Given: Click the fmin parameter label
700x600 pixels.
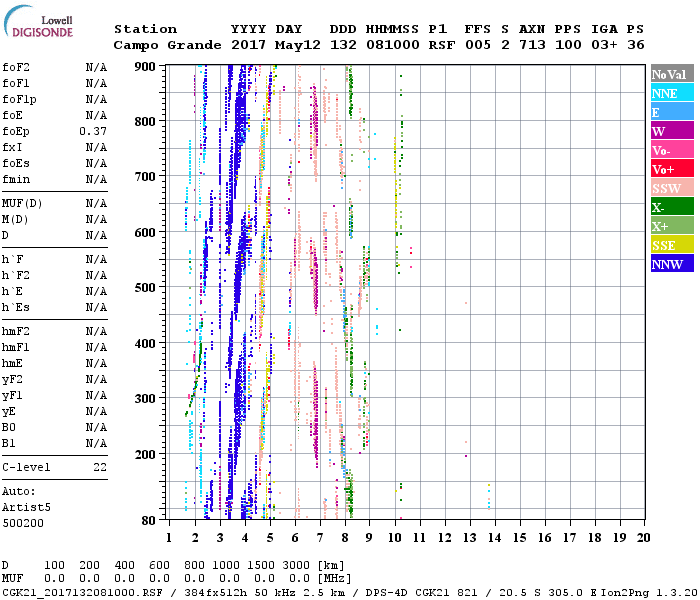Looking at the screenshot, I should click(x=16, y=179).
